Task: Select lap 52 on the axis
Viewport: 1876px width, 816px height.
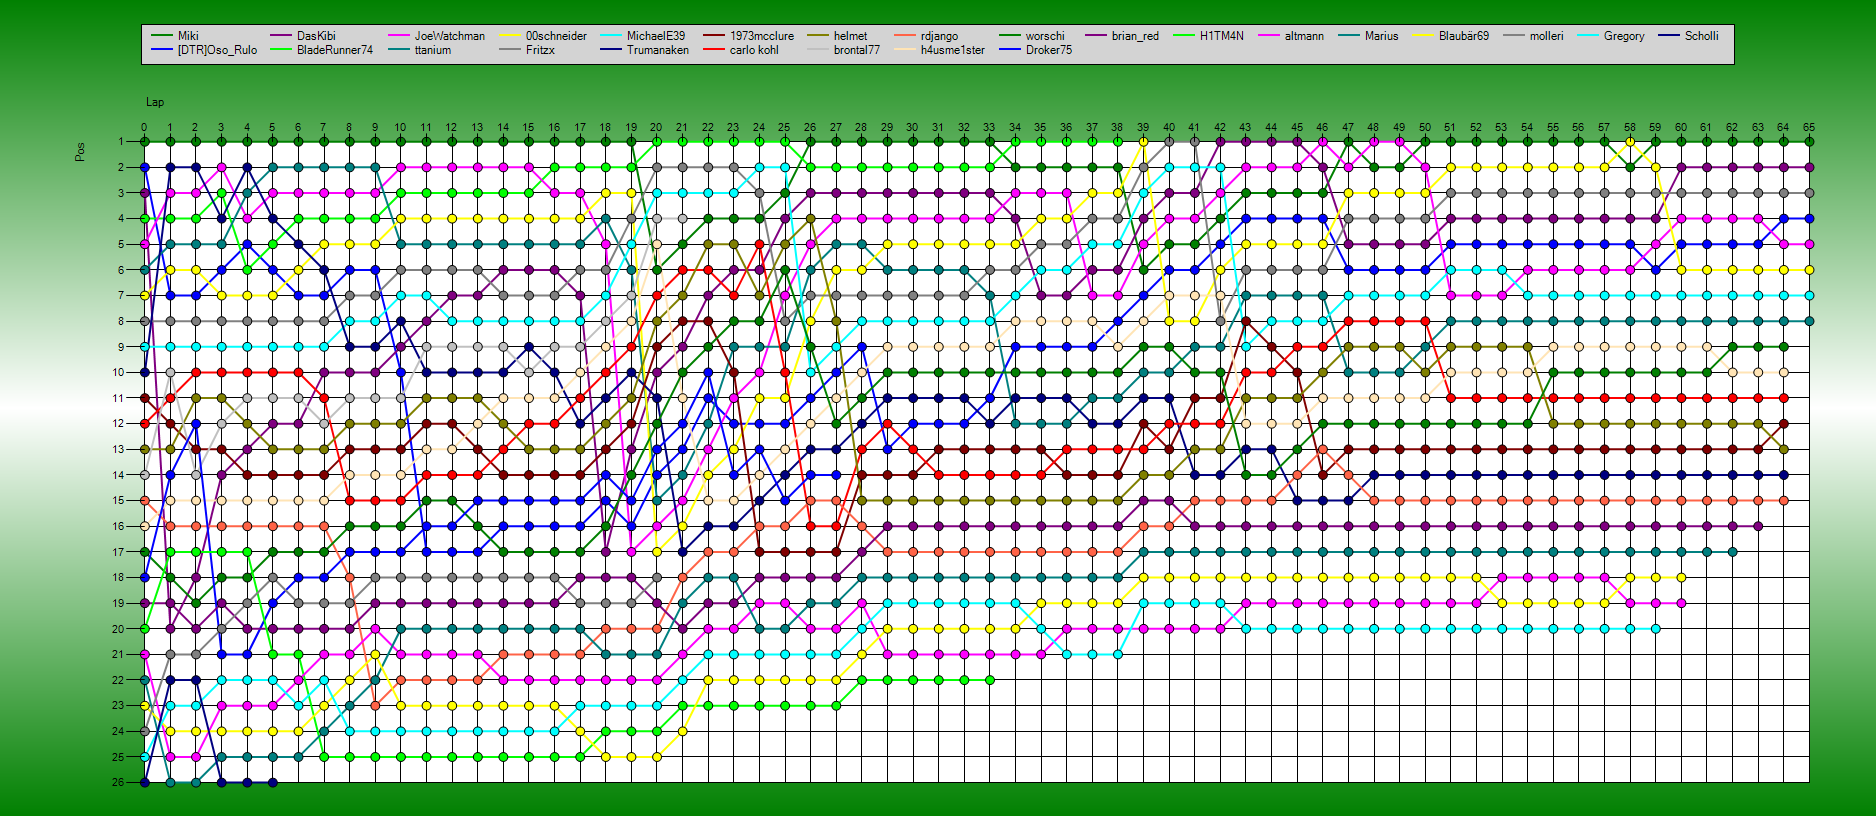Action: pos(1476,128)
